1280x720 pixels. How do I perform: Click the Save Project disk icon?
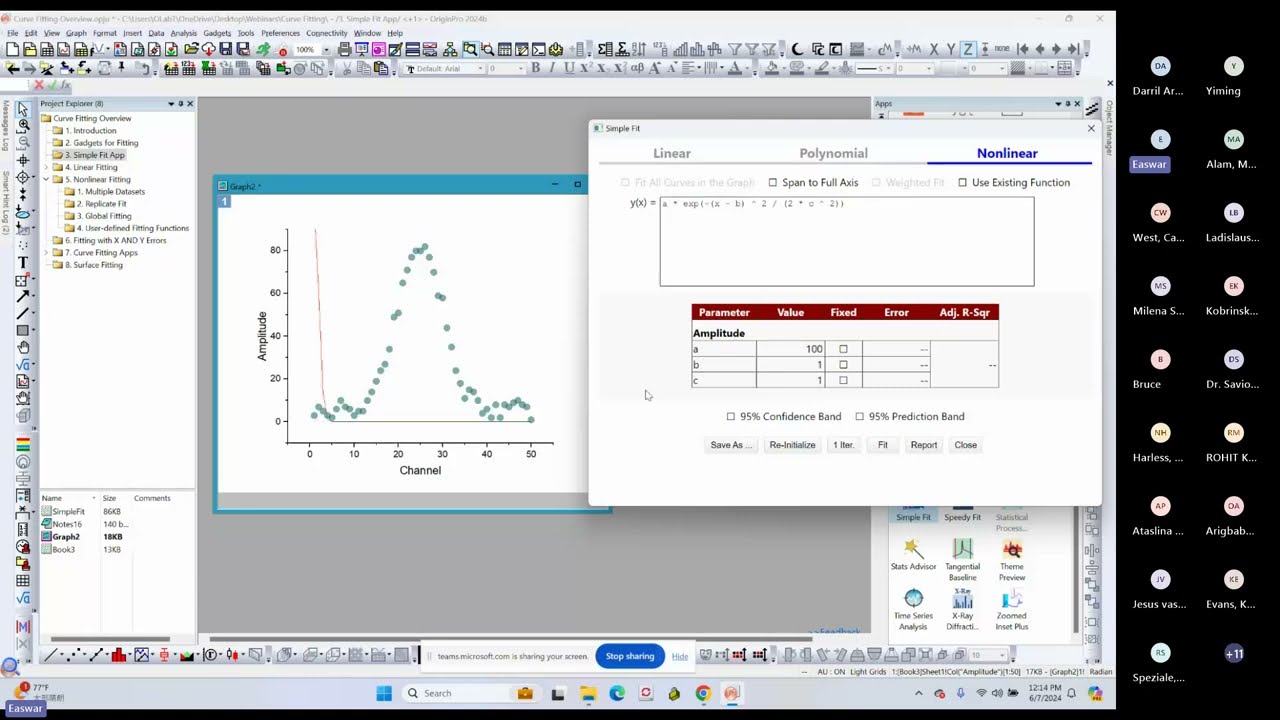[226, 49]
